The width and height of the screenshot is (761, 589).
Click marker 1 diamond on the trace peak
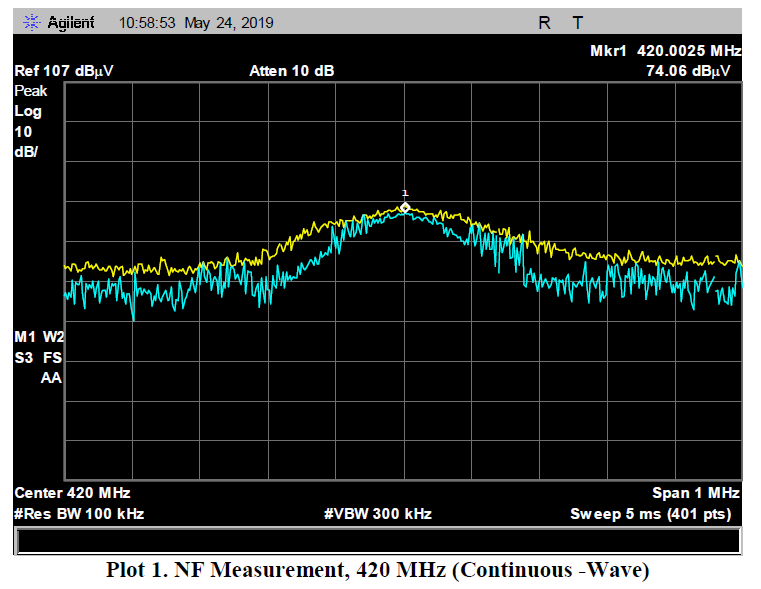(405, 208)
